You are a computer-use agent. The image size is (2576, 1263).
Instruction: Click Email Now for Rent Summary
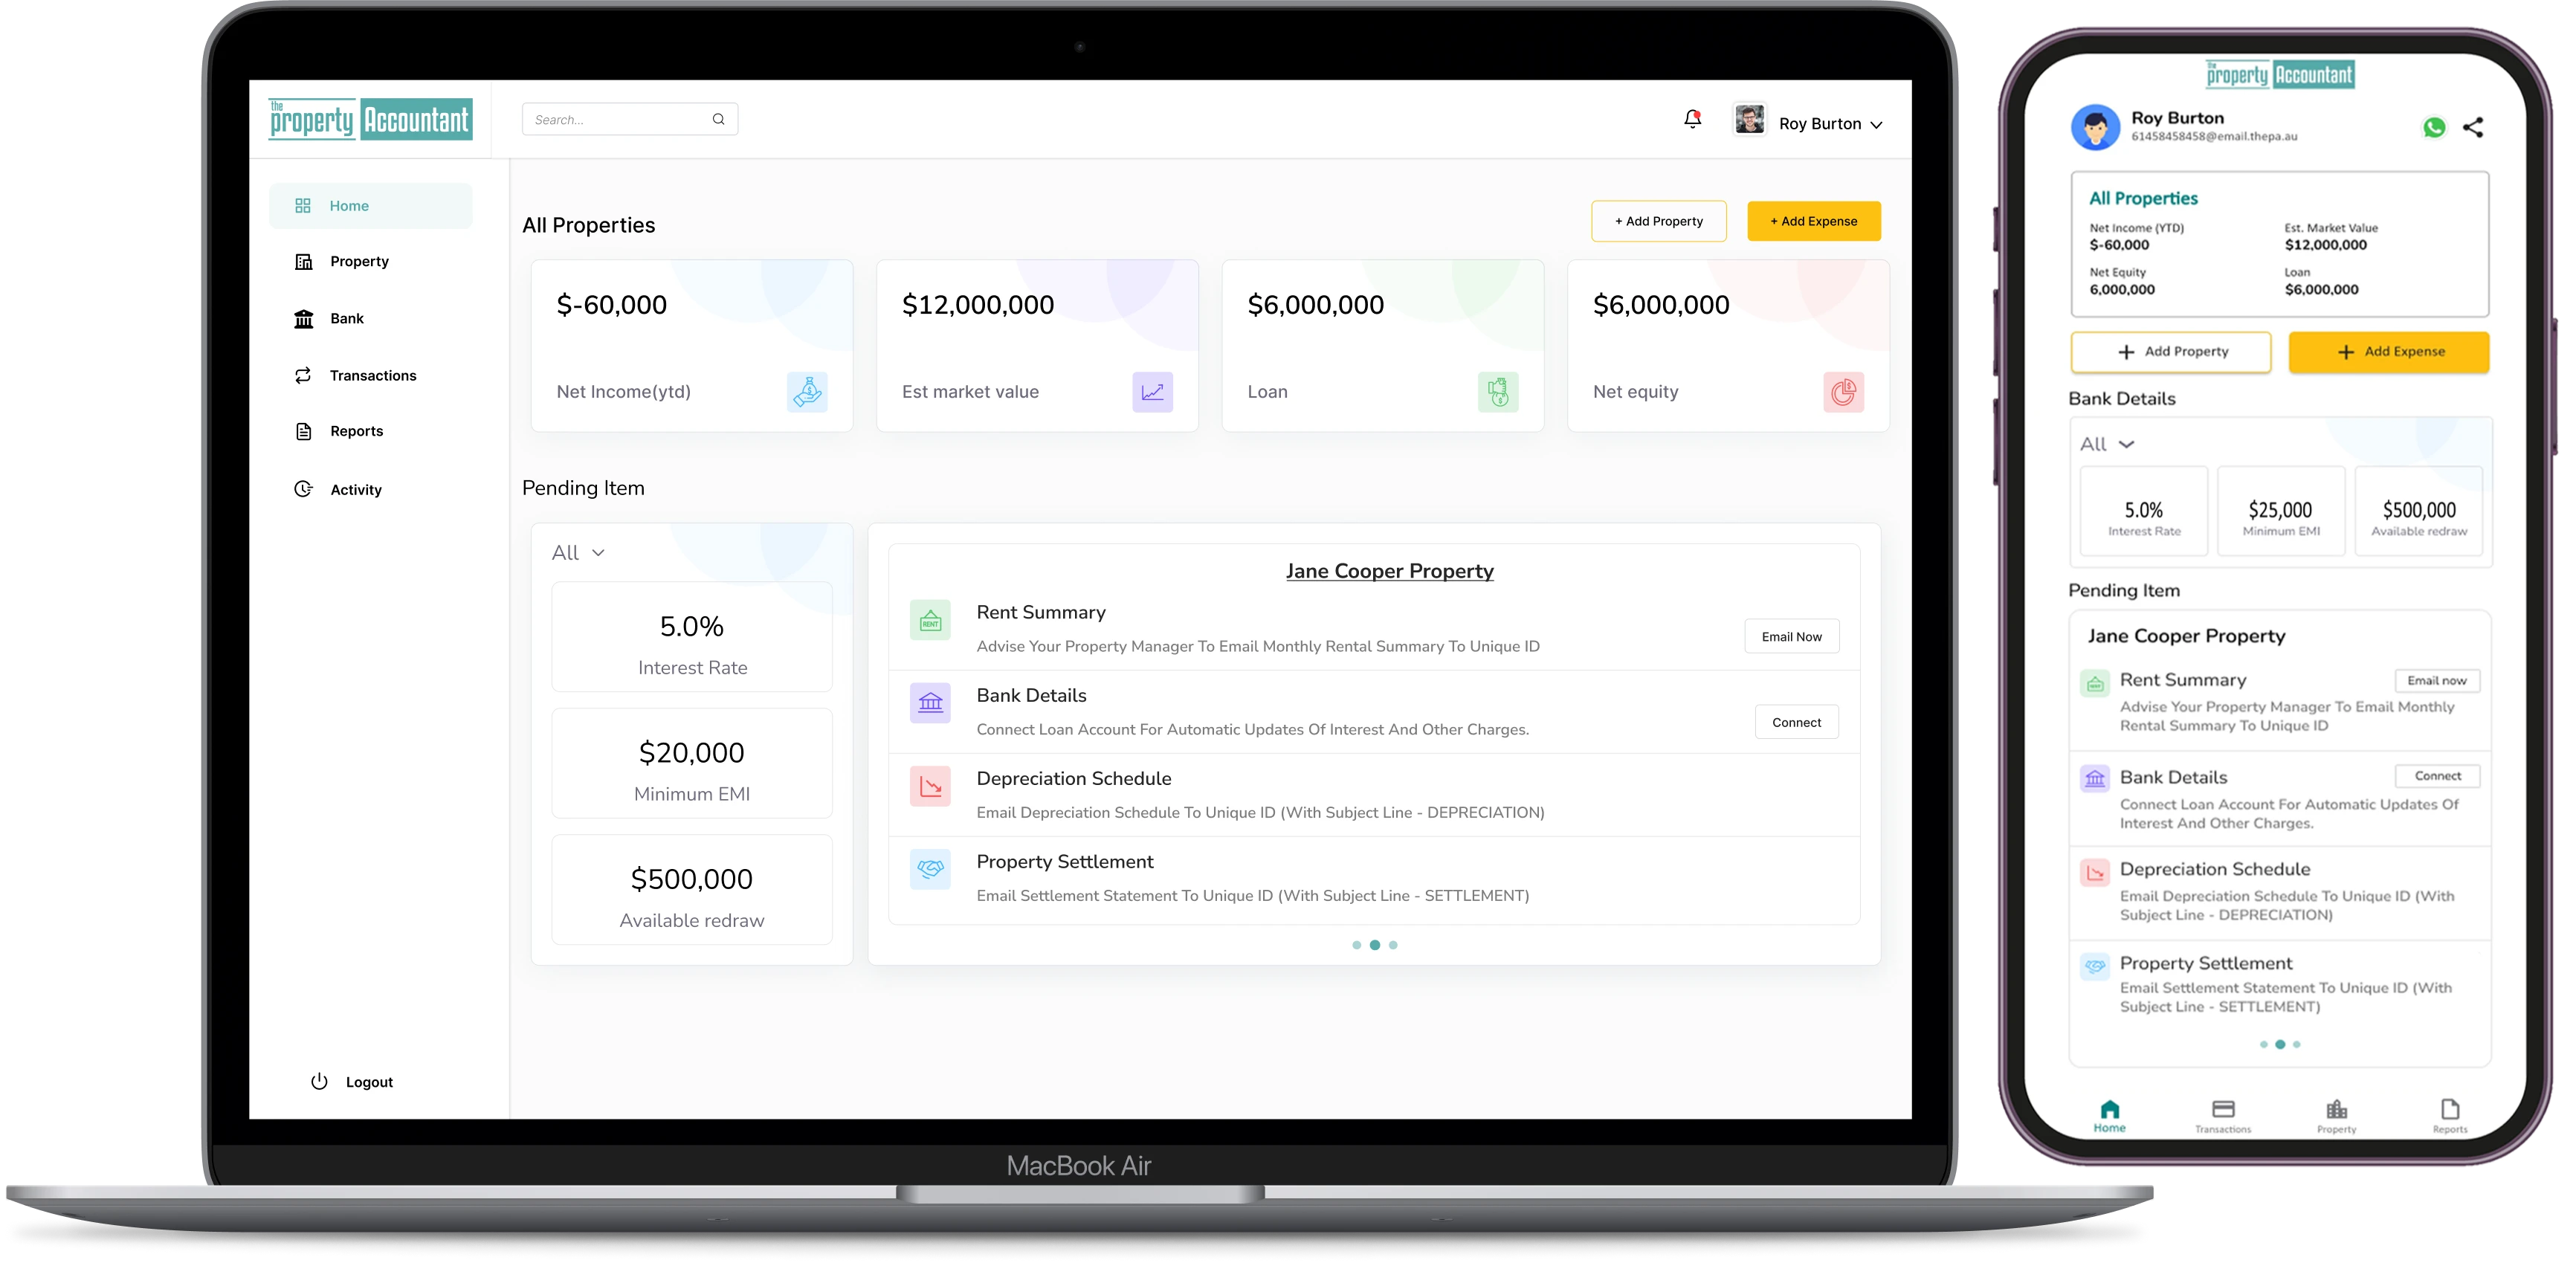tap(1791, 636)
